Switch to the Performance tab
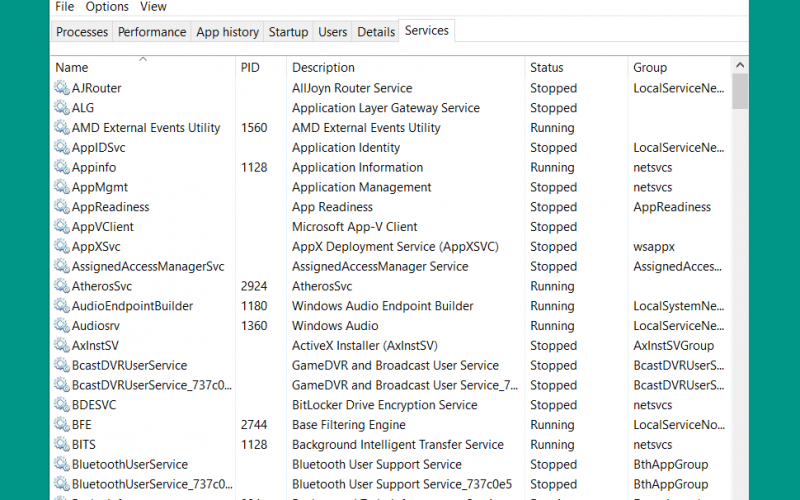Viewport: 800px width, 500px height. point(152,32)
